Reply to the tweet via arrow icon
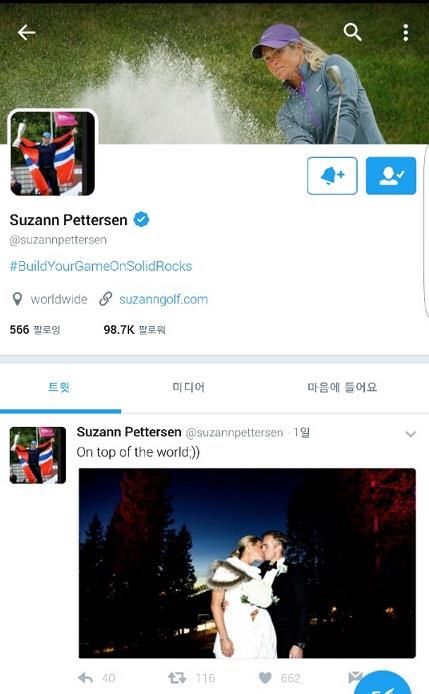The height and width of the screenshot is (694, 429). [85, 678]
